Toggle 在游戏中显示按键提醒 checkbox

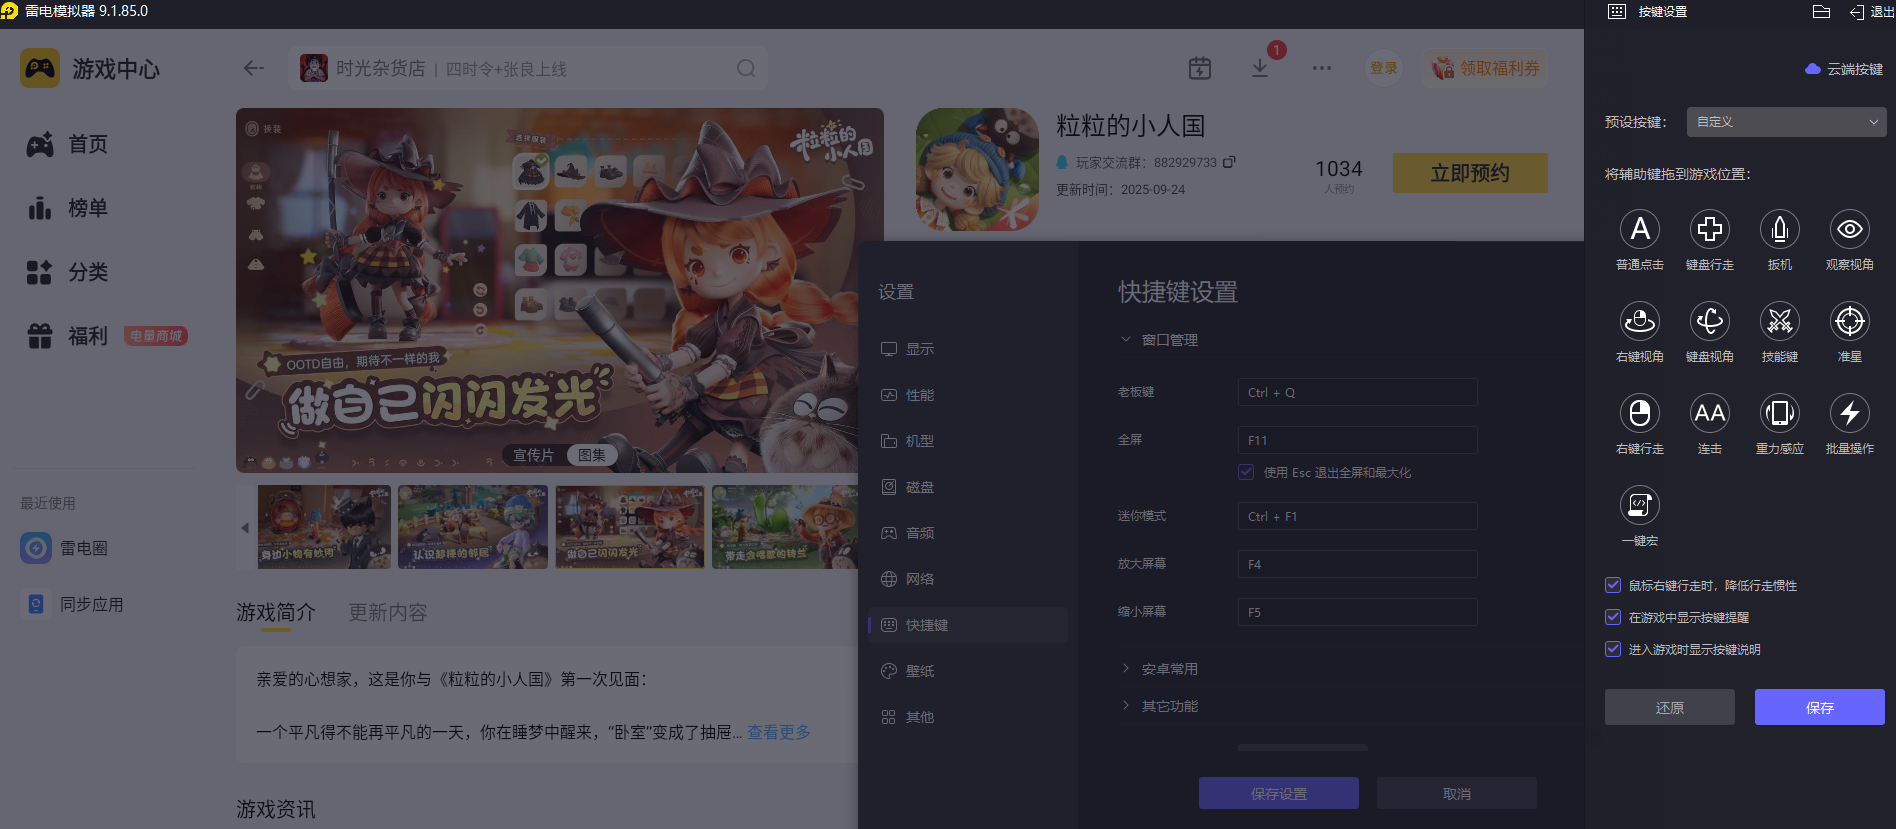tap(1613, 617)
